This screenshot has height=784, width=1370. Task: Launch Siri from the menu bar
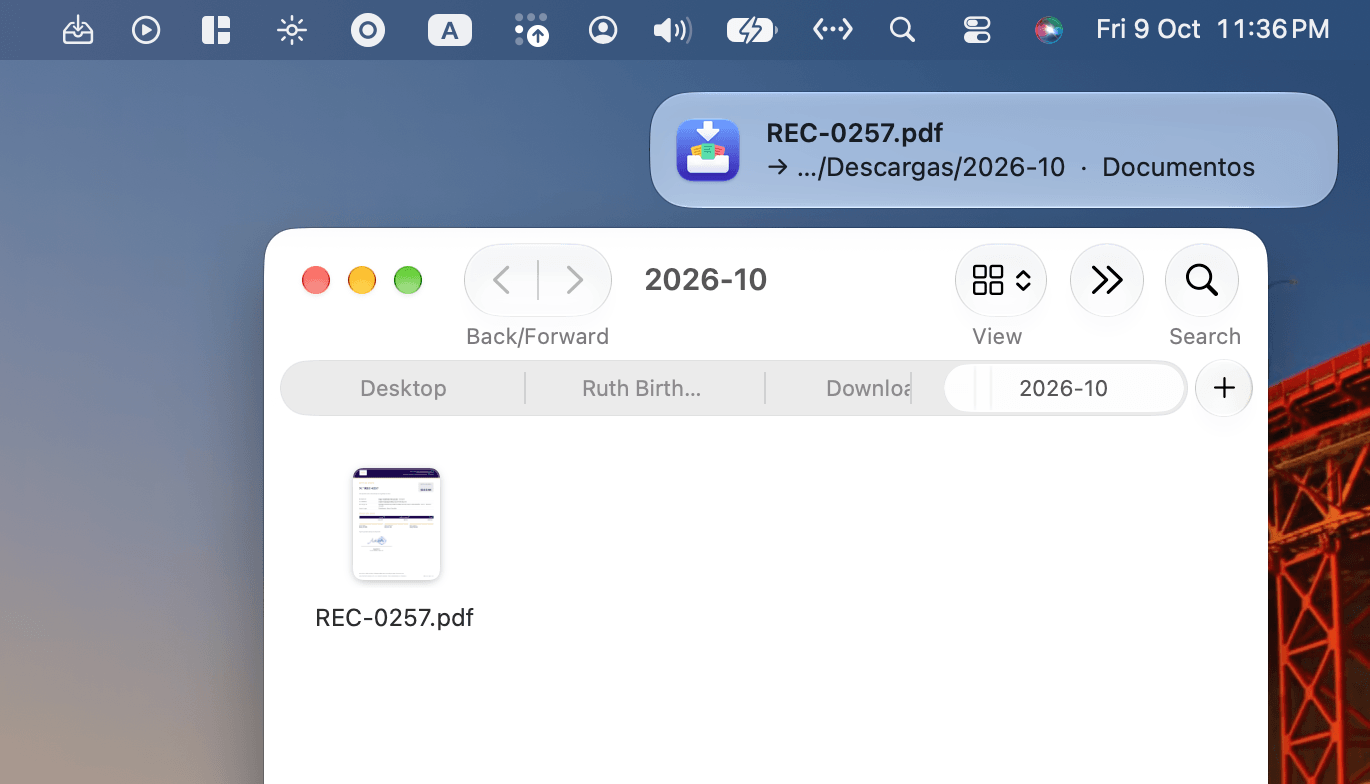point(1048,30)
